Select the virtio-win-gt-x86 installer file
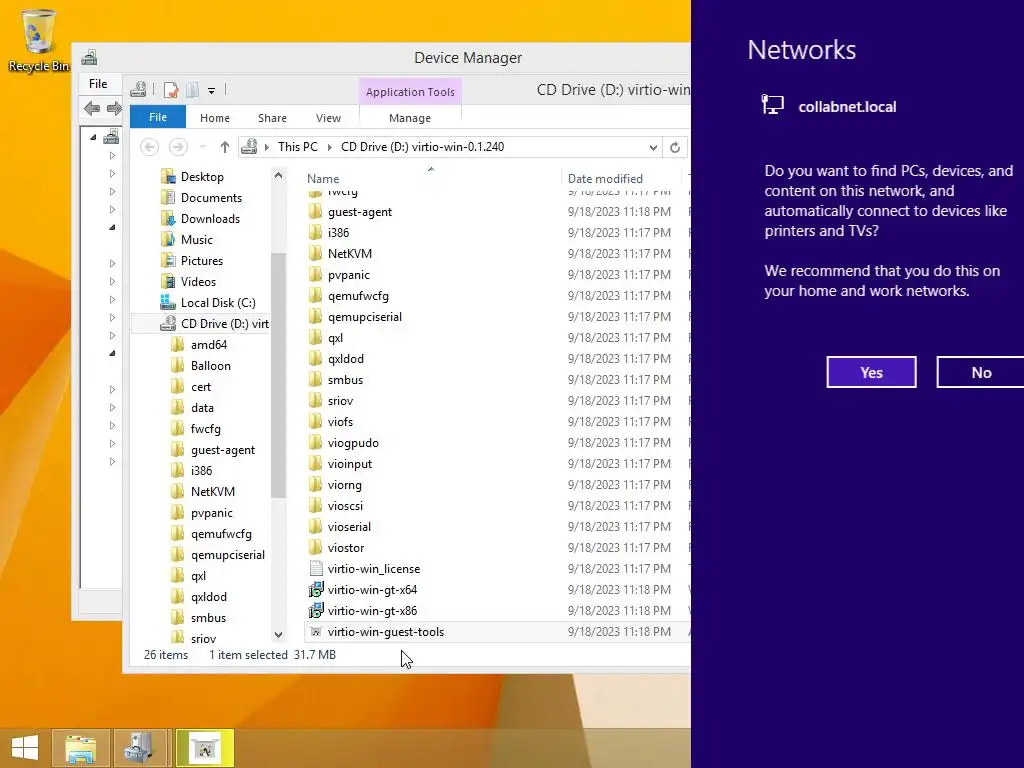1024x768 pixels. [372, 611]
